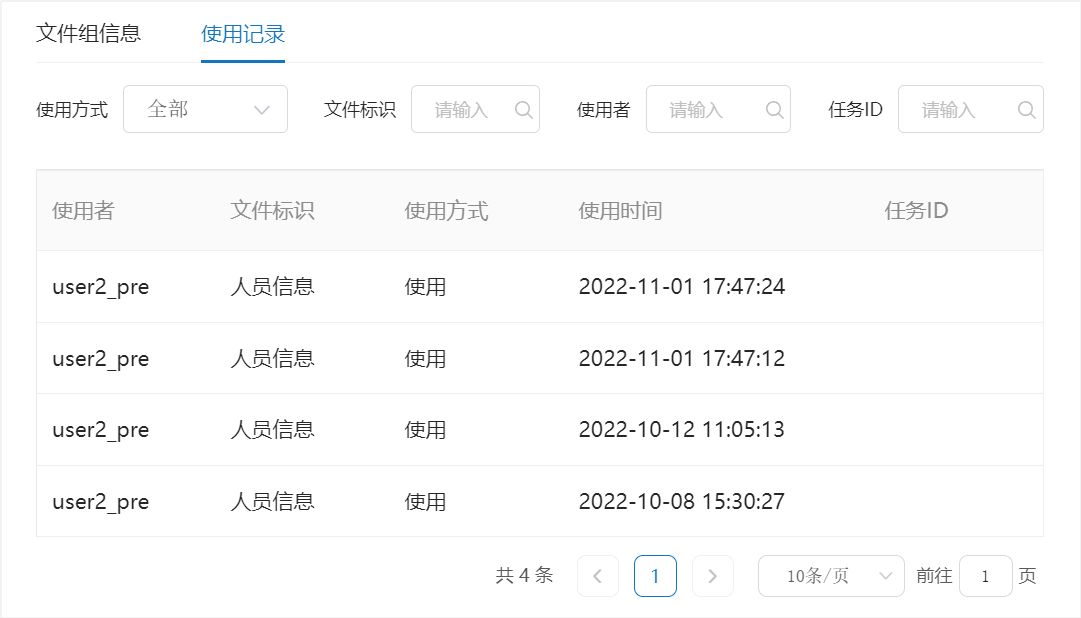Click search icon in 任务ID field
This screenshot has height=618, width=1081.
pyautogui.click(x=1026, y=110)
